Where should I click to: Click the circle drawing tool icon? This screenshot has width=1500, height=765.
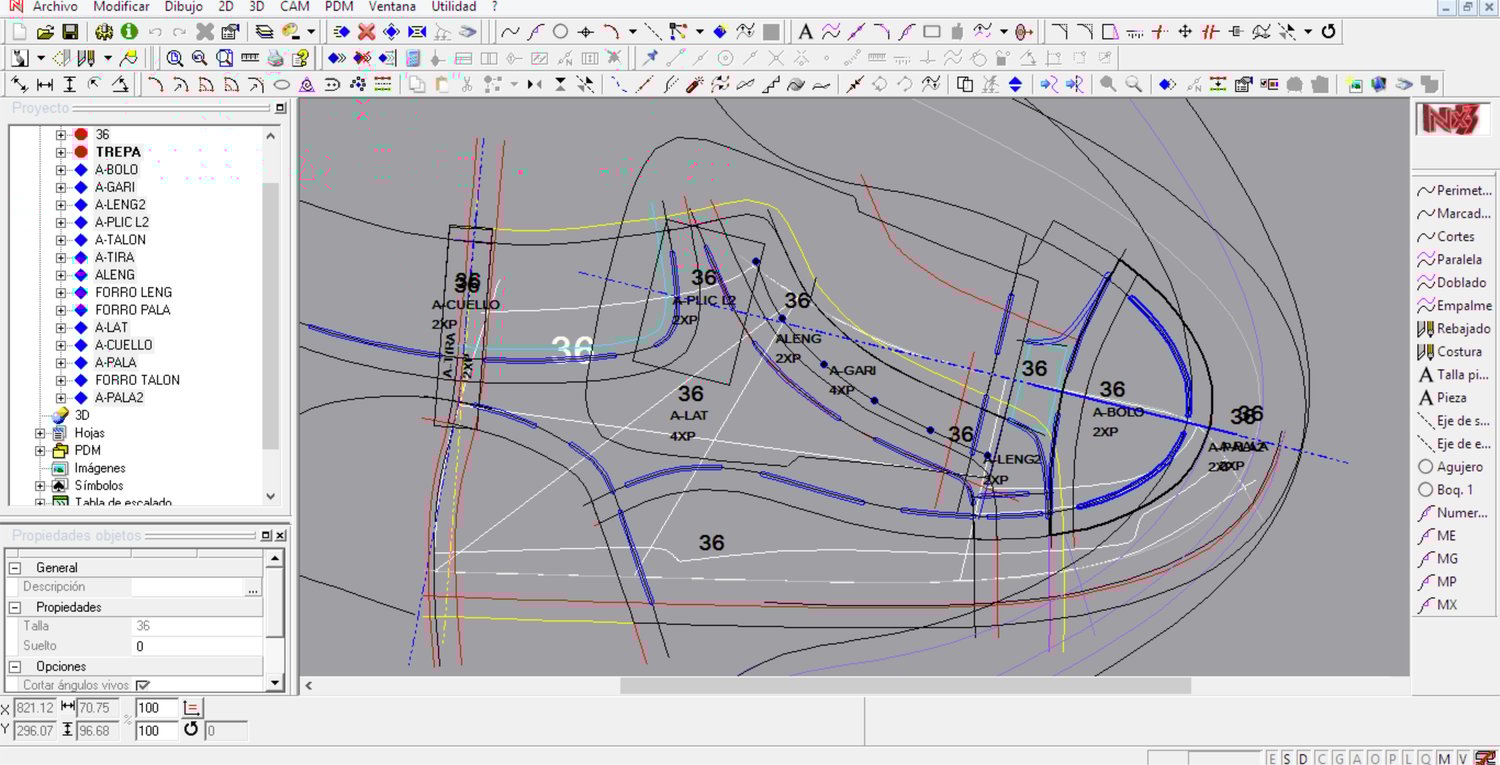pos(560,32)
